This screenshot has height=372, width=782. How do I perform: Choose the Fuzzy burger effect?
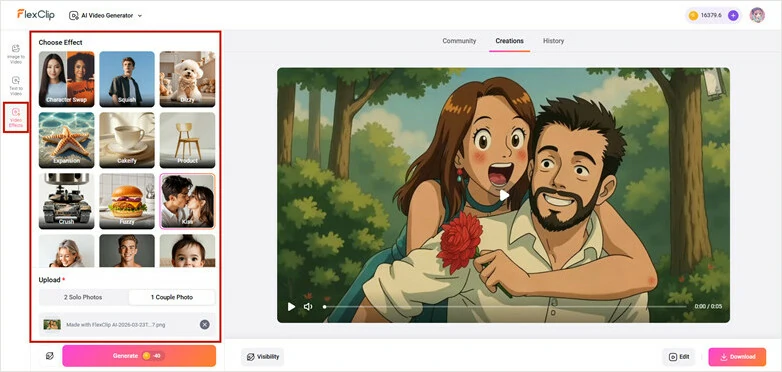point(127,201)
